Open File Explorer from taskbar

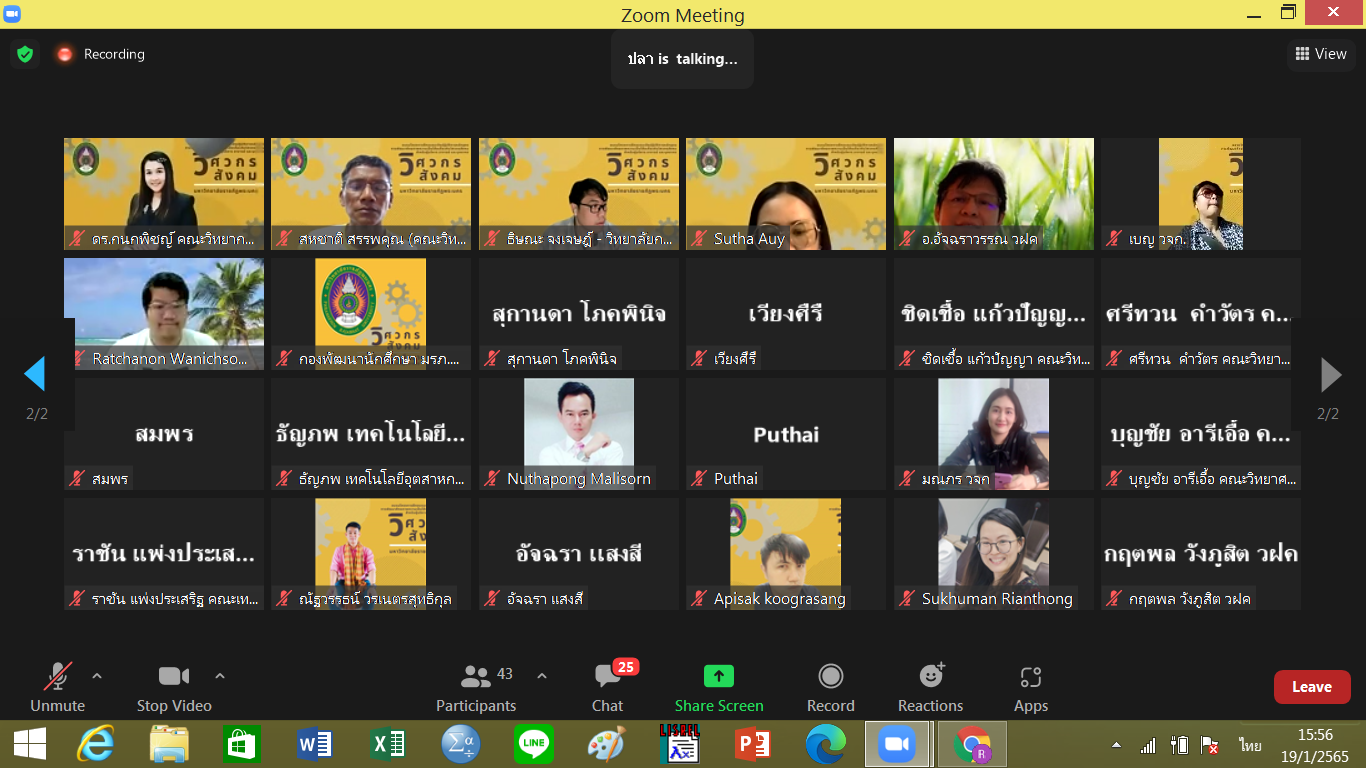[169, 744]
